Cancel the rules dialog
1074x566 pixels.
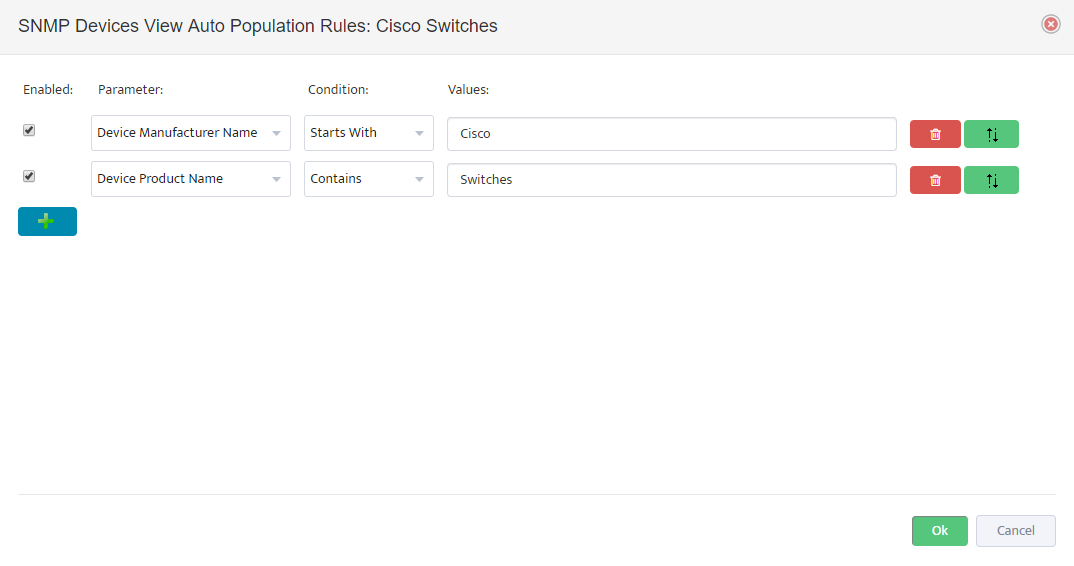tap(1016, 531)
